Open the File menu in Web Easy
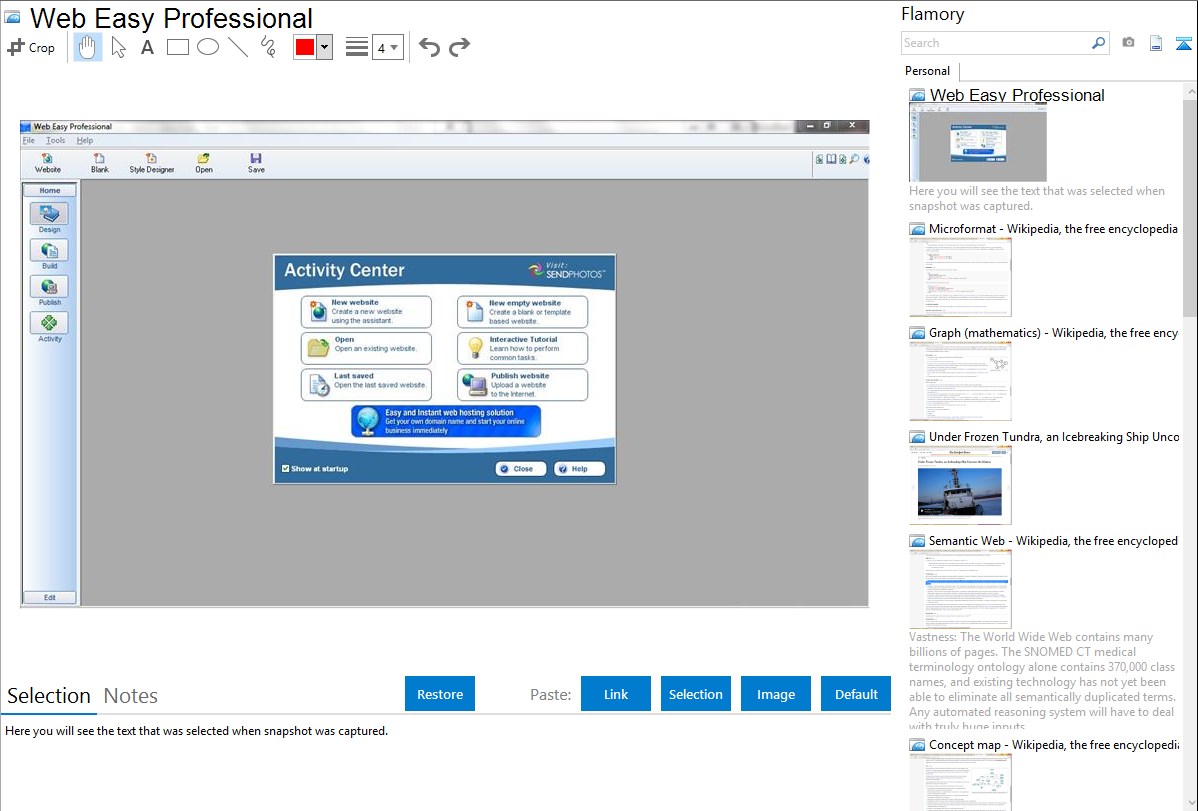 pos(28,141)
